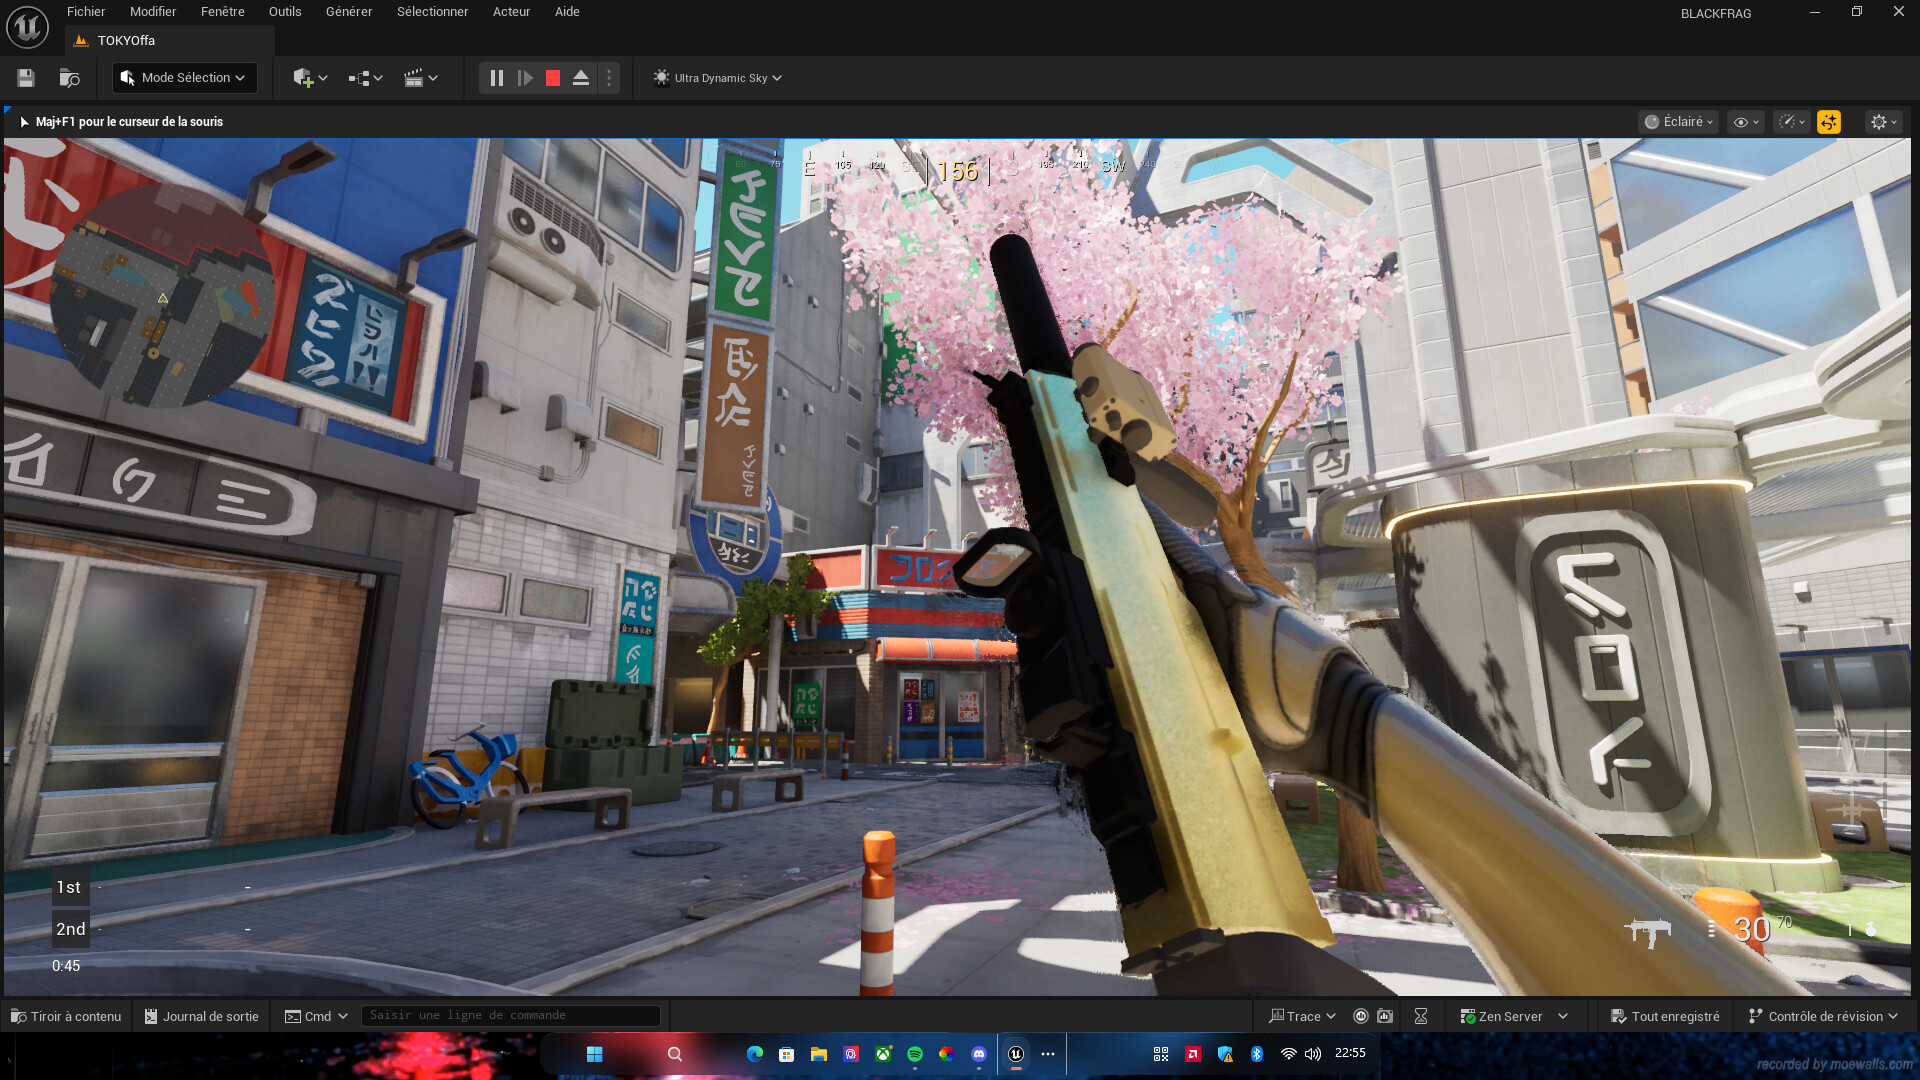
Task: Eject from the play session
Action: pyautogui.click(x=581, y=77)
